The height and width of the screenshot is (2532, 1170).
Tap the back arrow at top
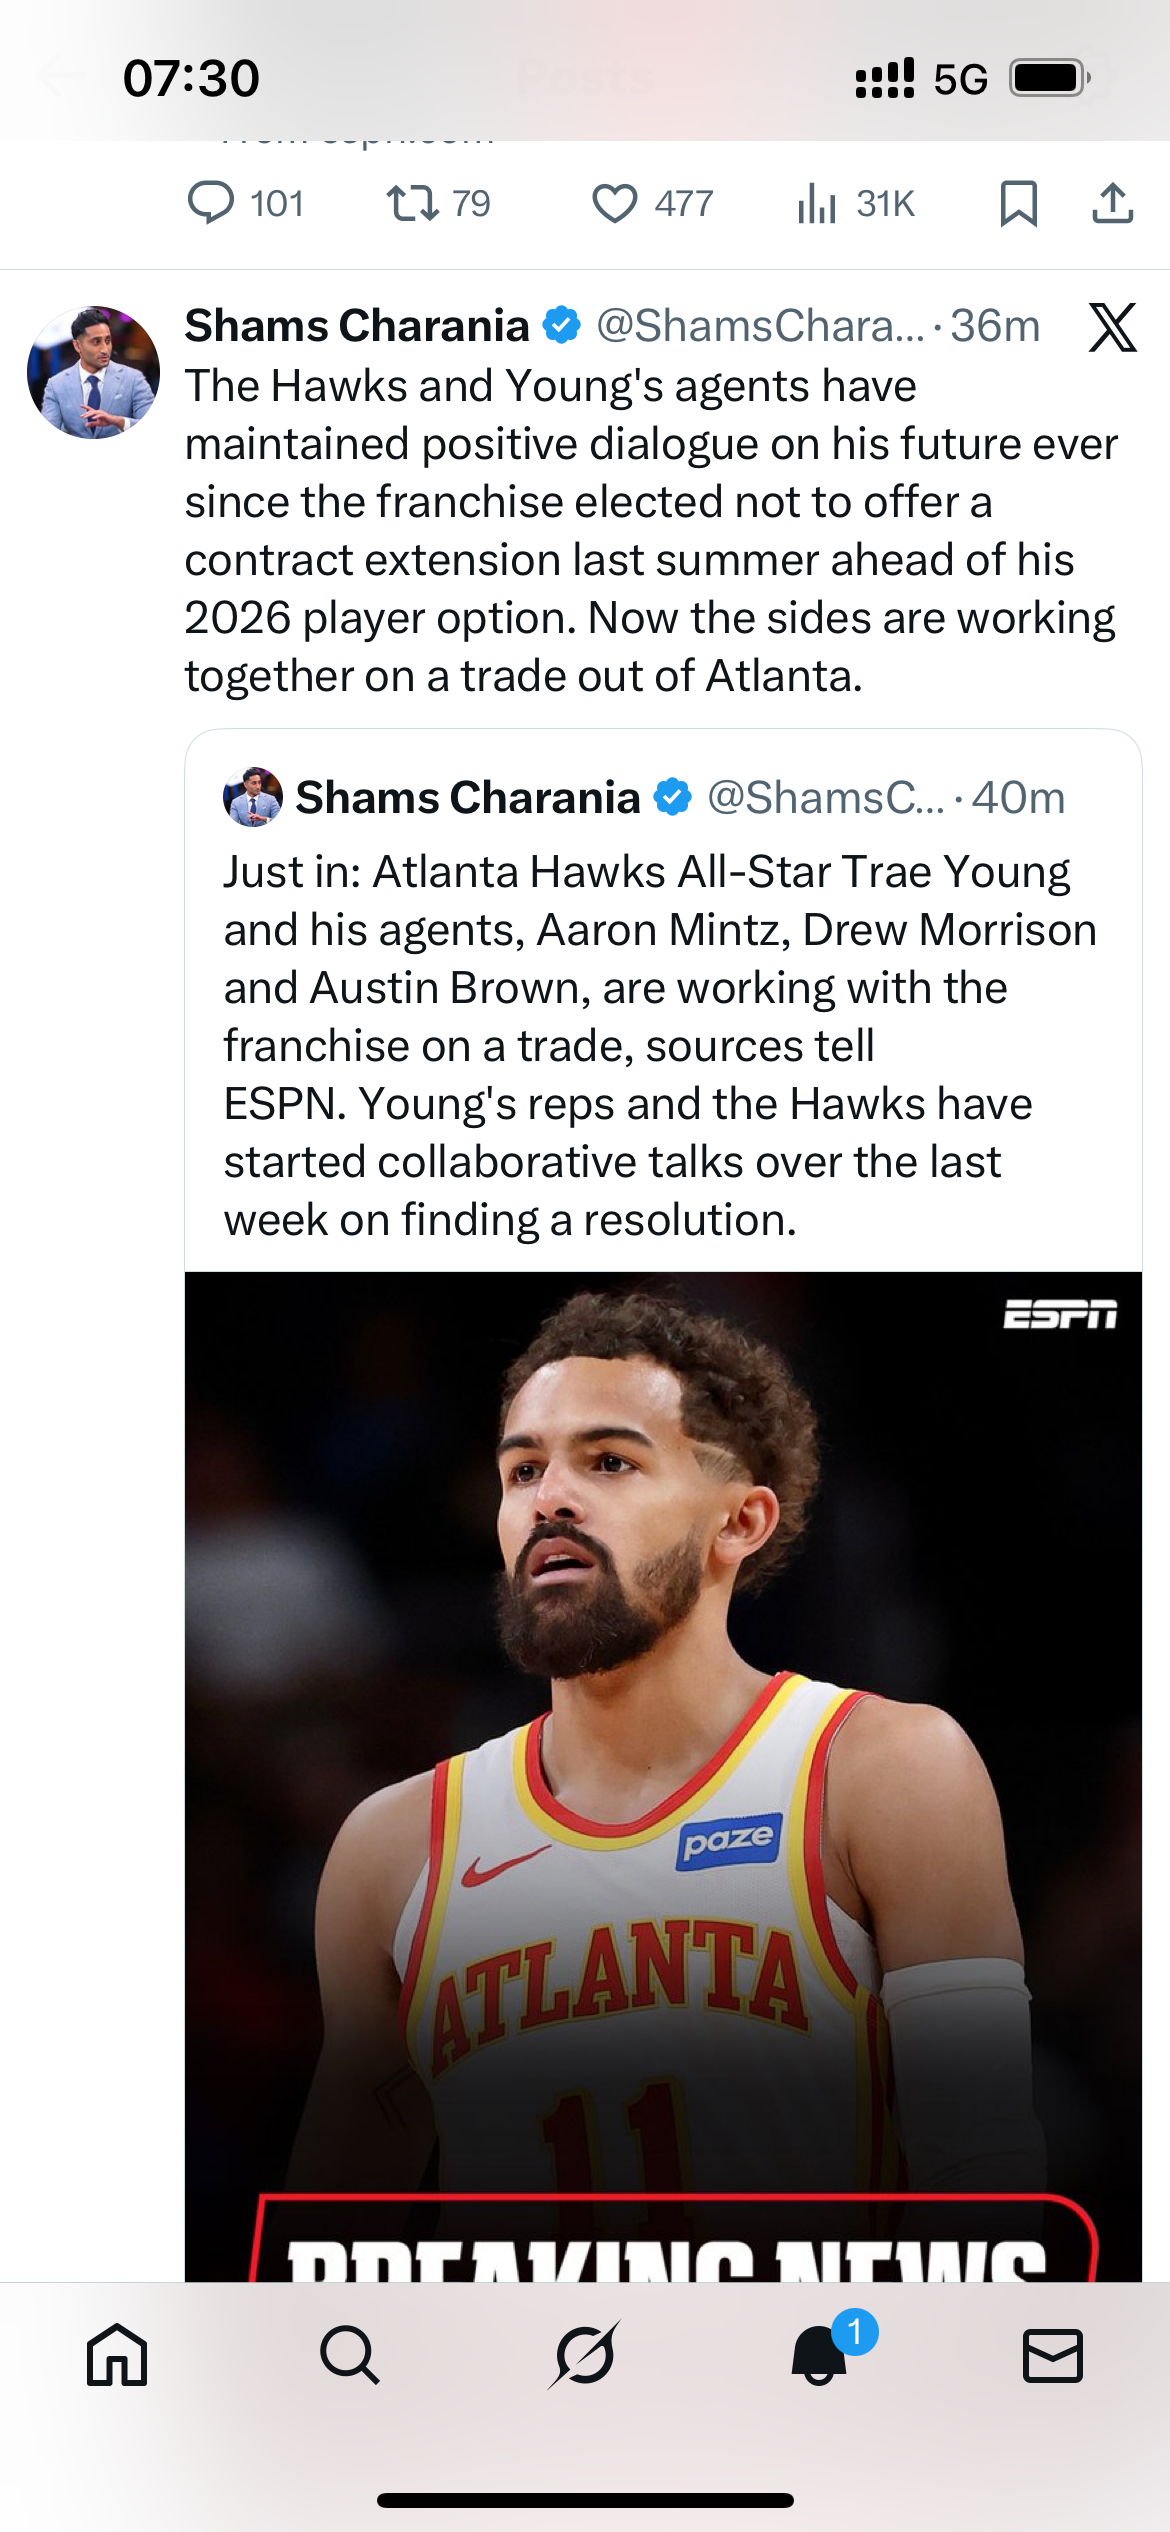coord(62,76)
